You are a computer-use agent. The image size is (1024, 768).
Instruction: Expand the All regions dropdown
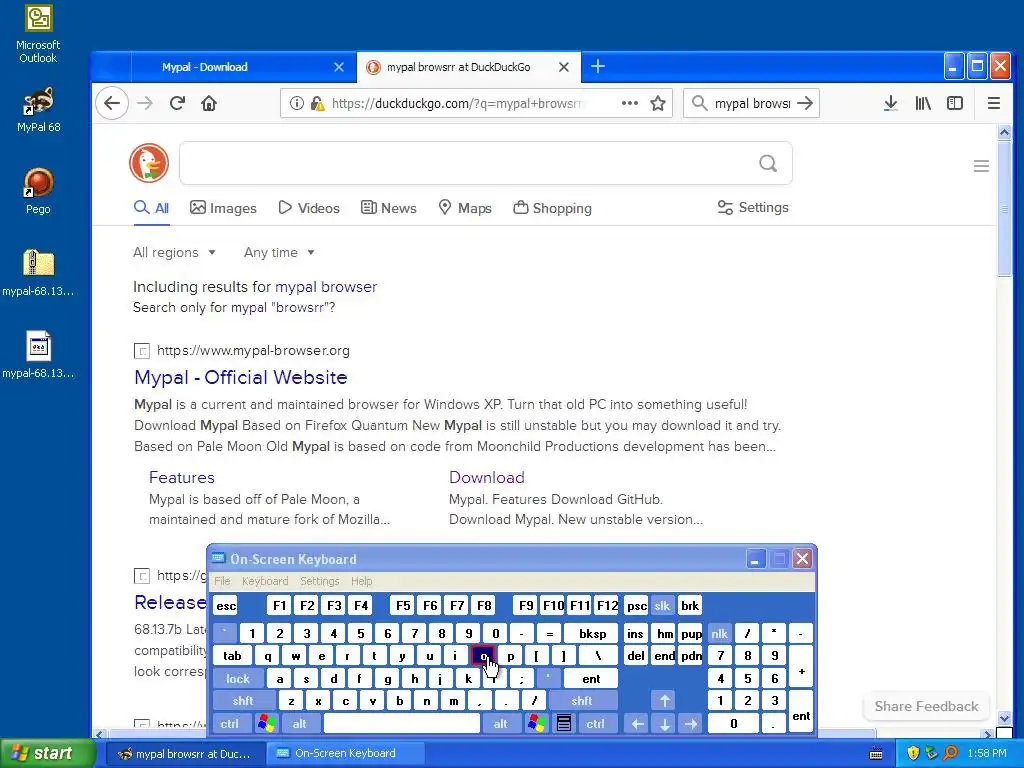174,253
